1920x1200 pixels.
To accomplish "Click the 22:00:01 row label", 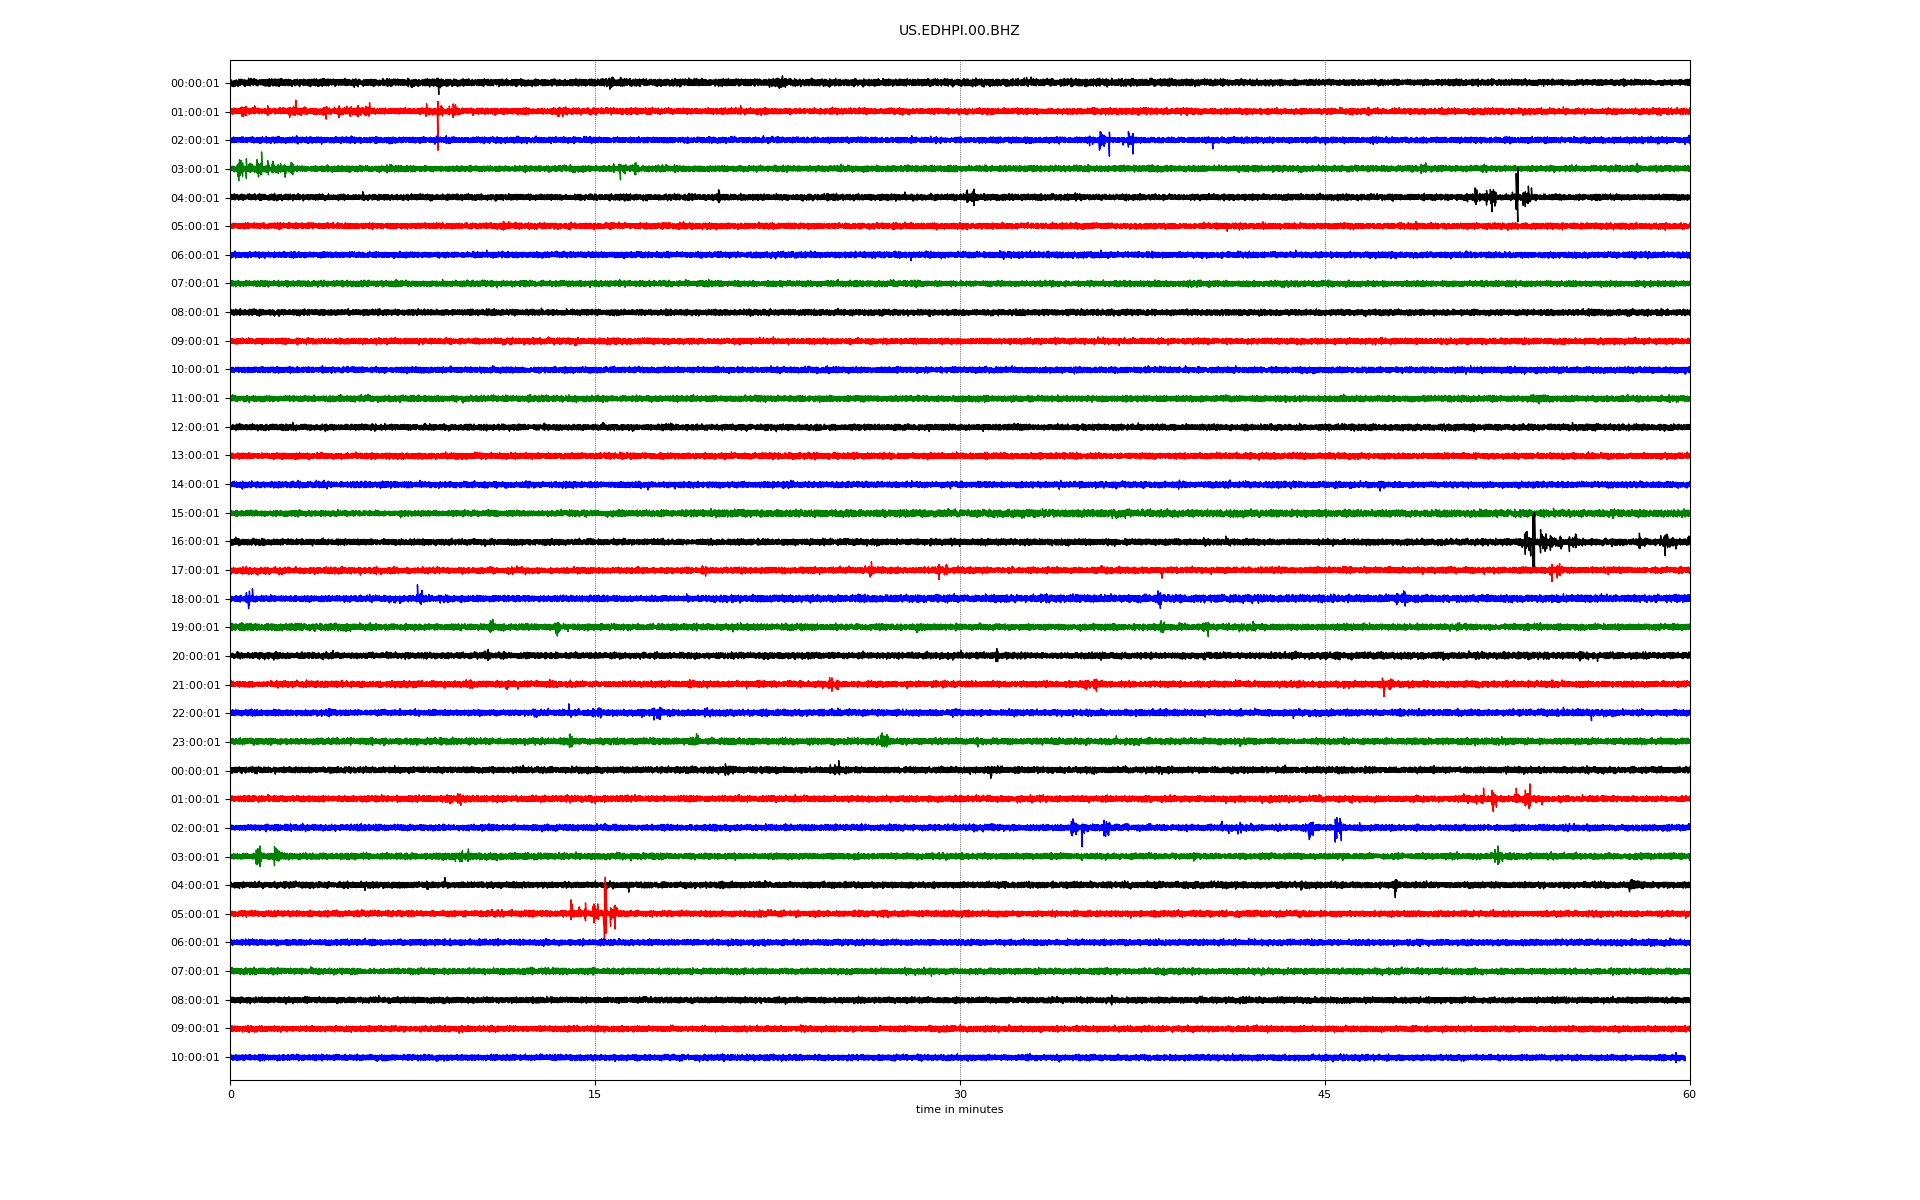I will pyautogui.click(x=195, y=714).
